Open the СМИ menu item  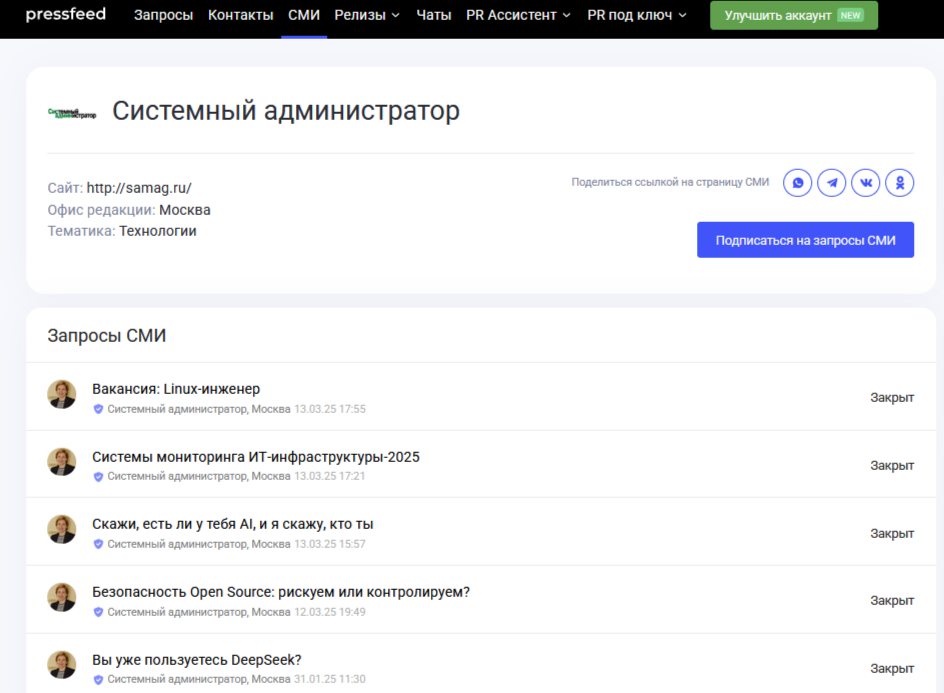click(303, 15)
